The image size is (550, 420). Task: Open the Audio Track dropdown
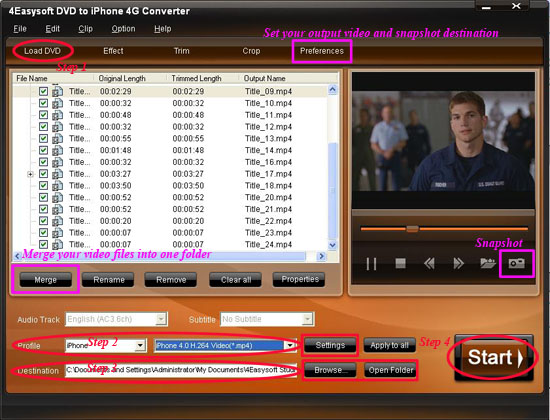pos(161,319)
